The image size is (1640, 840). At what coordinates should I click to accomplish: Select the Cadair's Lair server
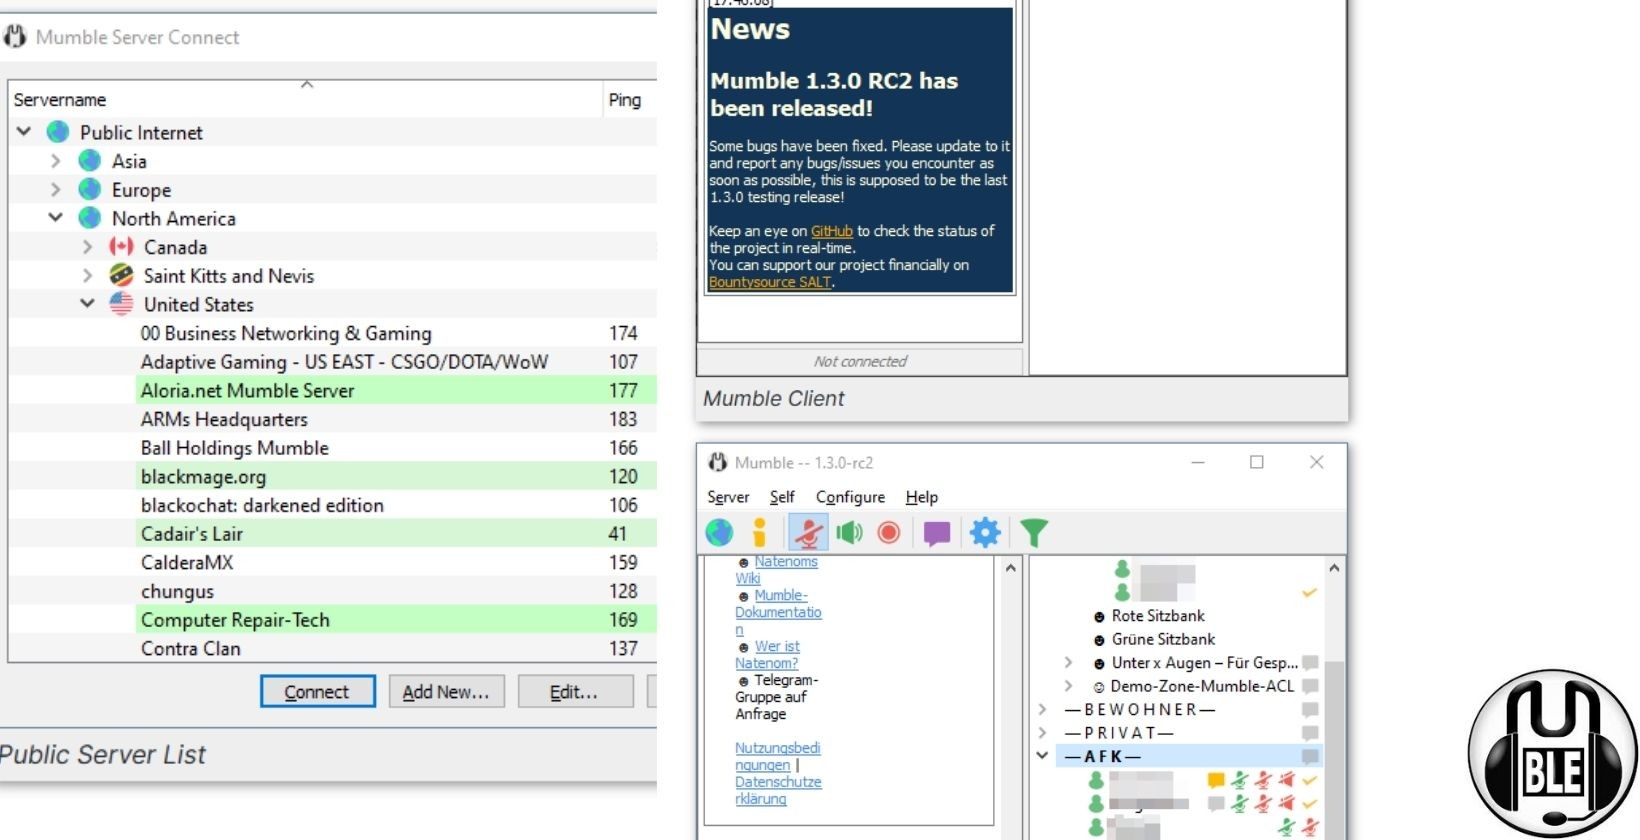pos(396,534)
